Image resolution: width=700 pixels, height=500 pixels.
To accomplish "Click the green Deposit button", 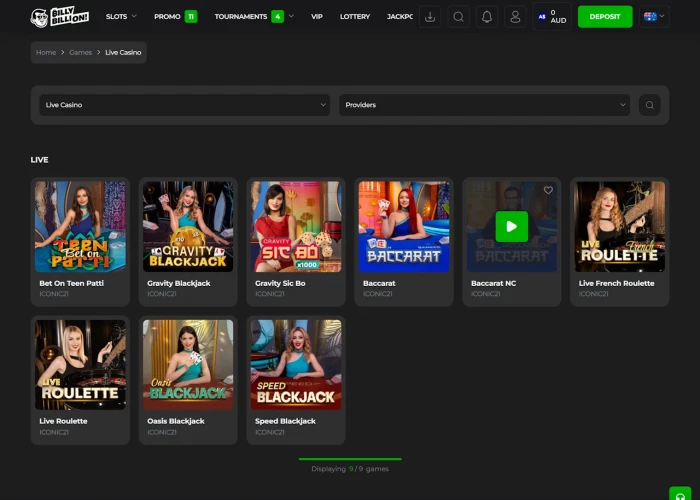I will point(605,17).
